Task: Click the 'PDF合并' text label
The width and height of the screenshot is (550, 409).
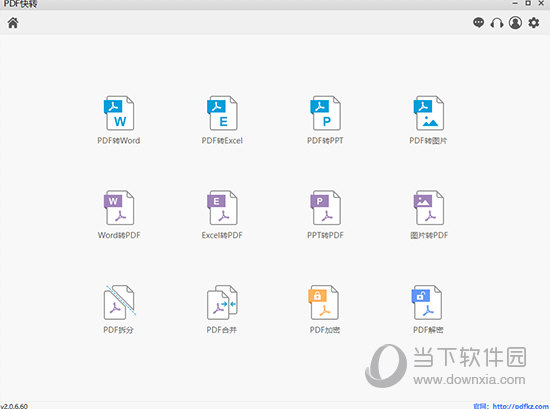Action: click(221, 330)
